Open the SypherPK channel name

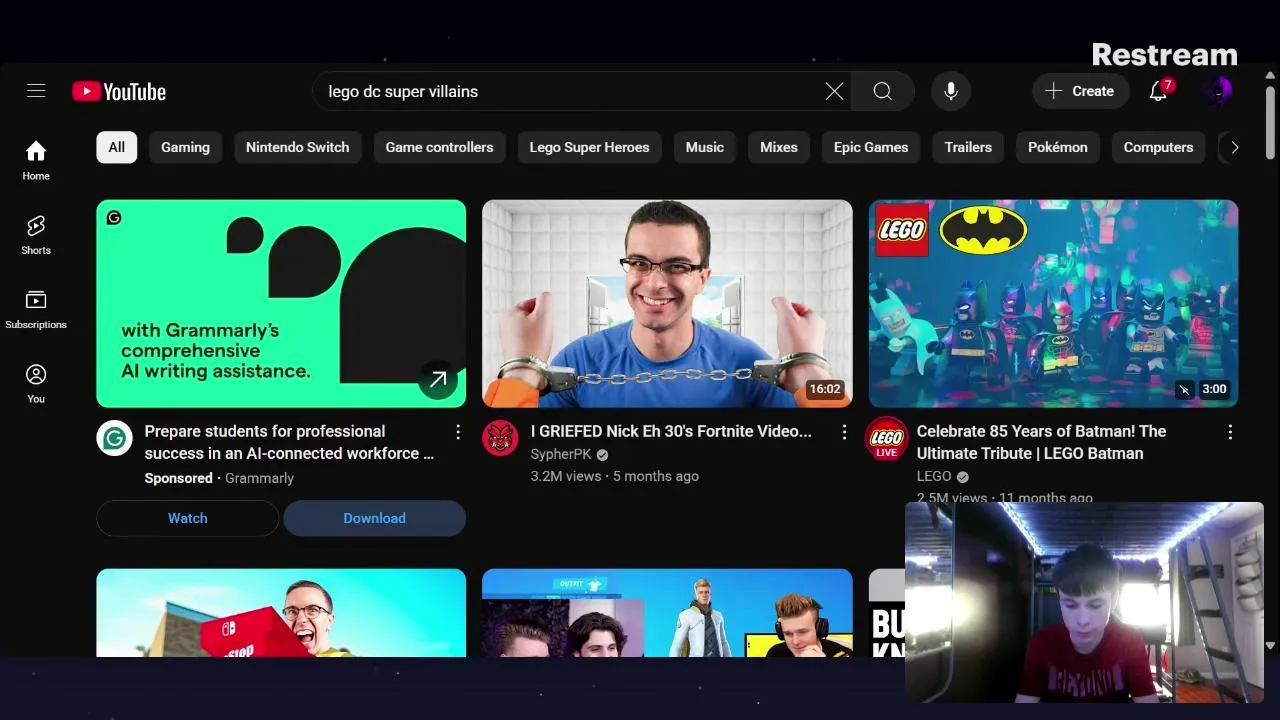(x=561, y=454)
